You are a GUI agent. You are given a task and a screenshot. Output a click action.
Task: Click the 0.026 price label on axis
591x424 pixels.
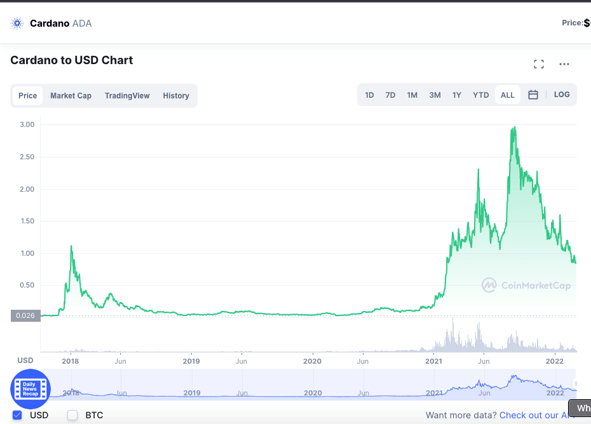tap(25, 315)
